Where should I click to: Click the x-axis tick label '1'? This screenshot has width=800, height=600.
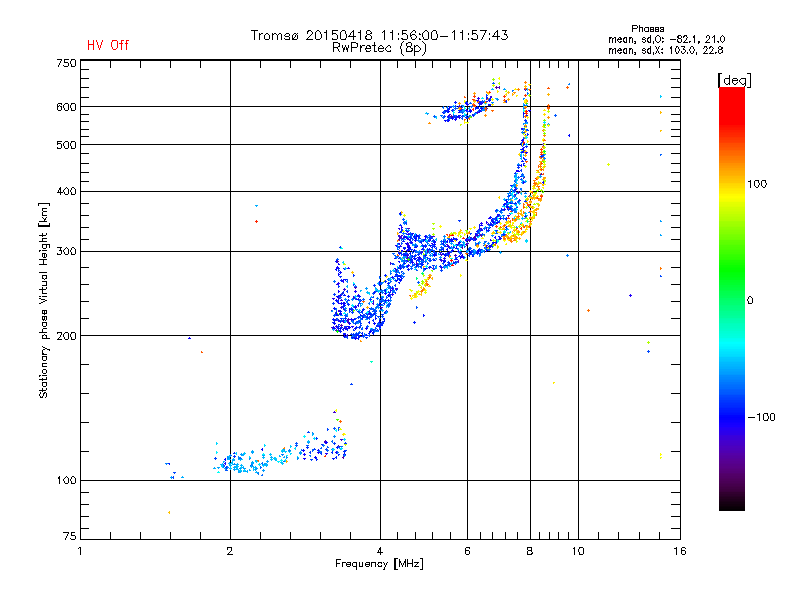pos(80,551)
